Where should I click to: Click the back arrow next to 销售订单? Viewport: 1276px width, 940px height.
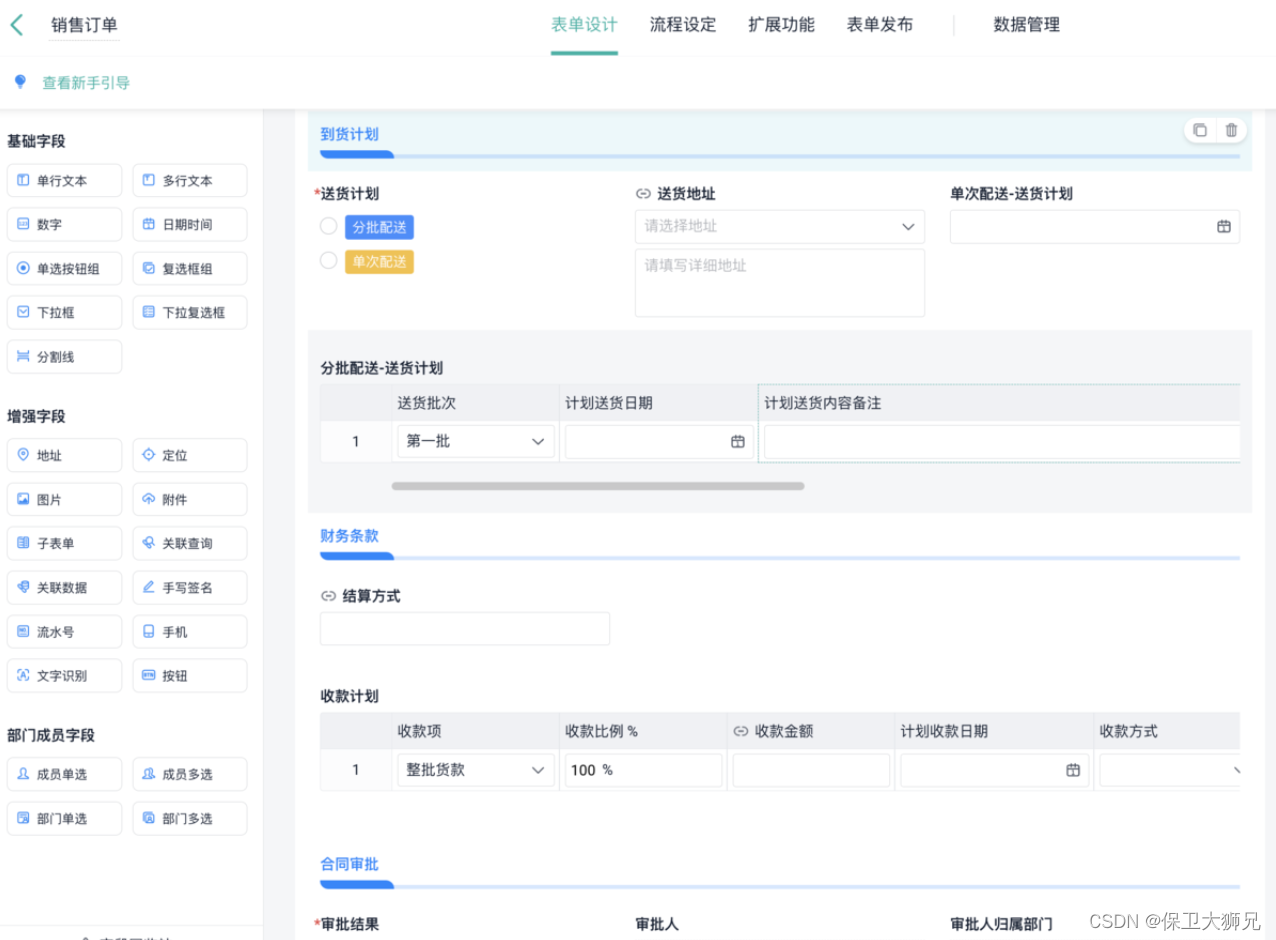(16, 25)
